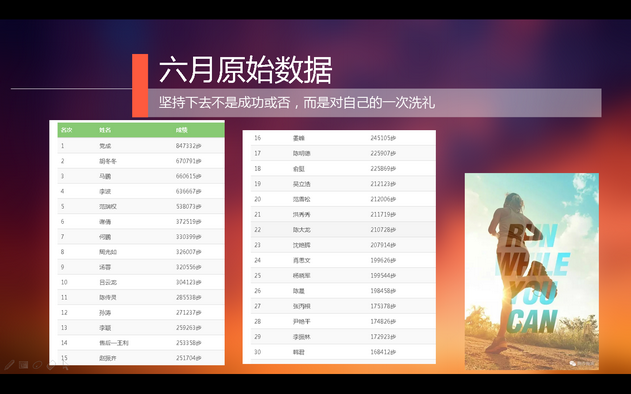Click the orange accent bar beside title
631x394 pixels.
140,85
